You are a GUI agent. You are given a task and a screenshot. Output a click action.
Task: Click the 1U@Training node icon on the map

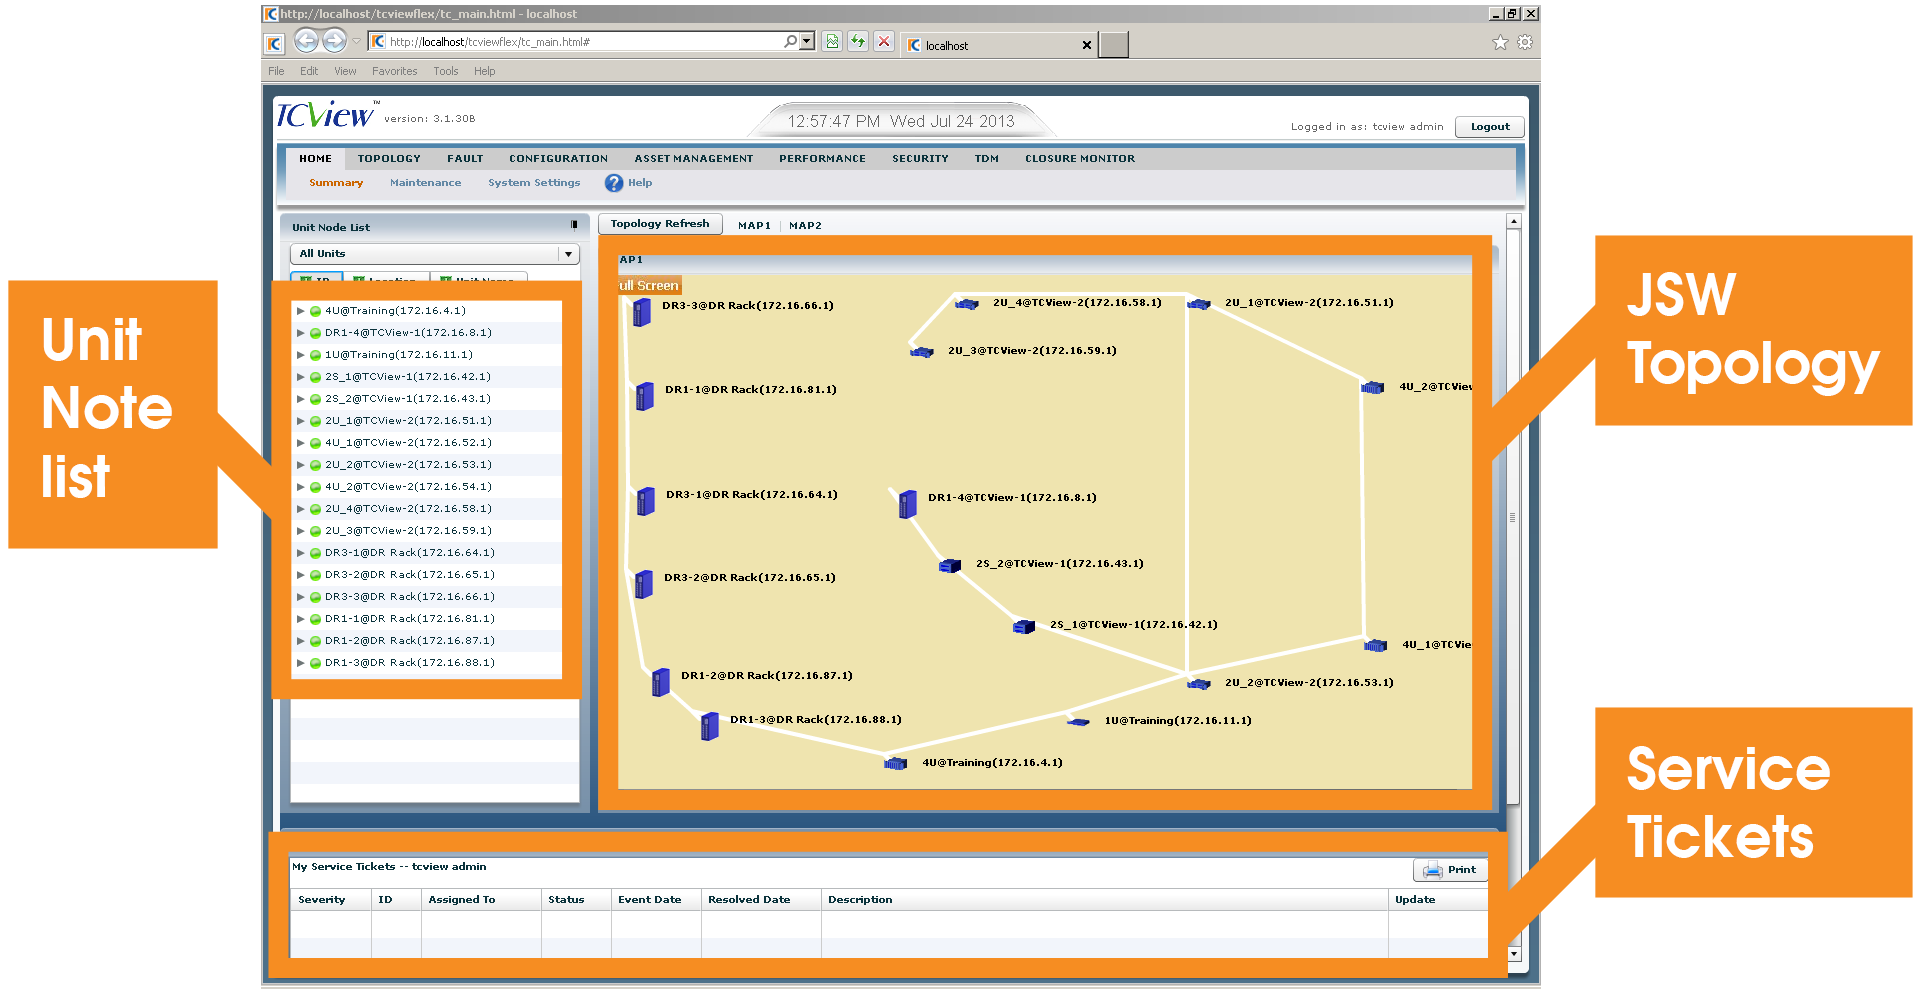(1078, 721)
